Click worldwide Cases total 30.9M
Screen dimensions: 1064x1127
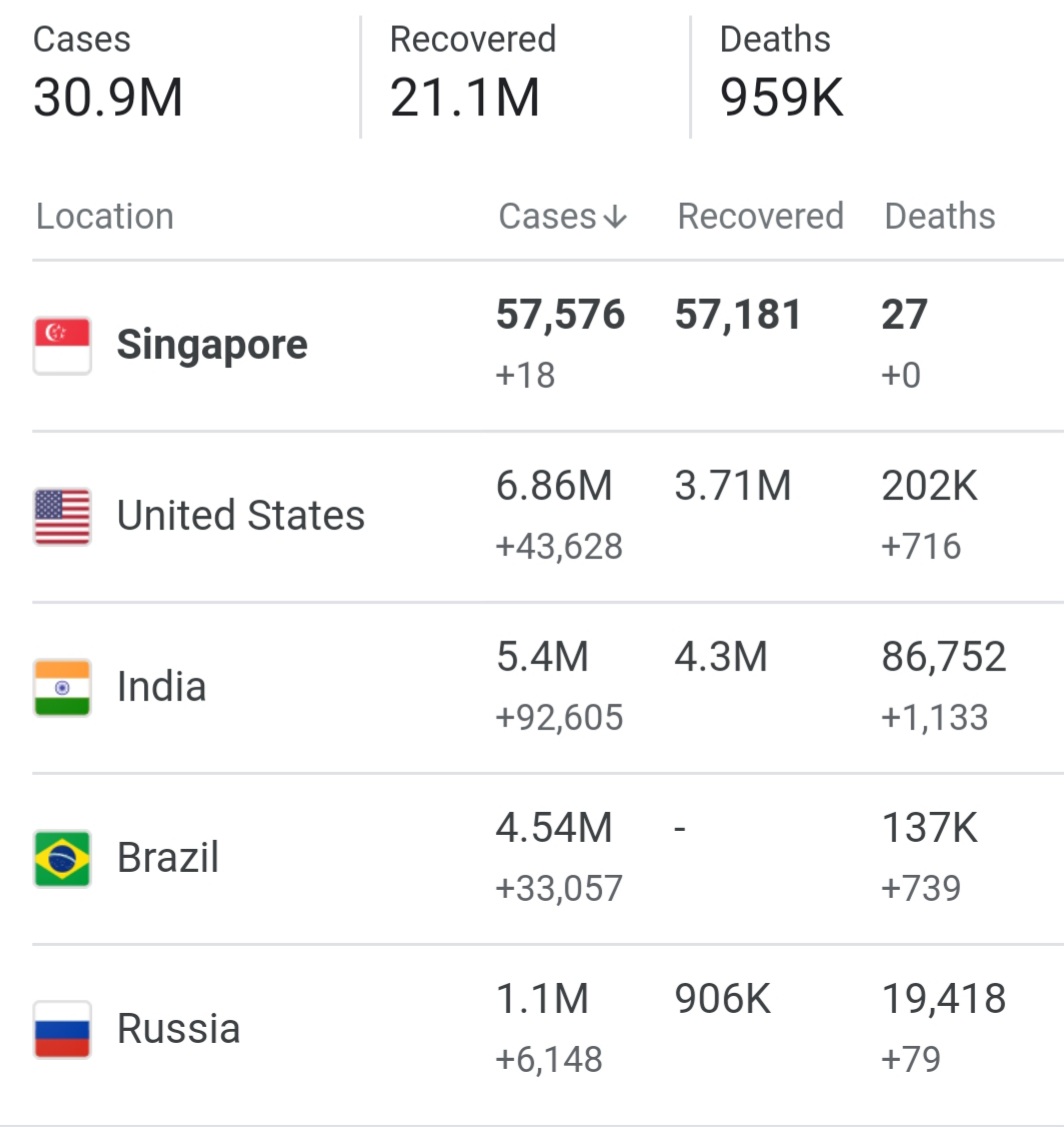click(108, 98)
